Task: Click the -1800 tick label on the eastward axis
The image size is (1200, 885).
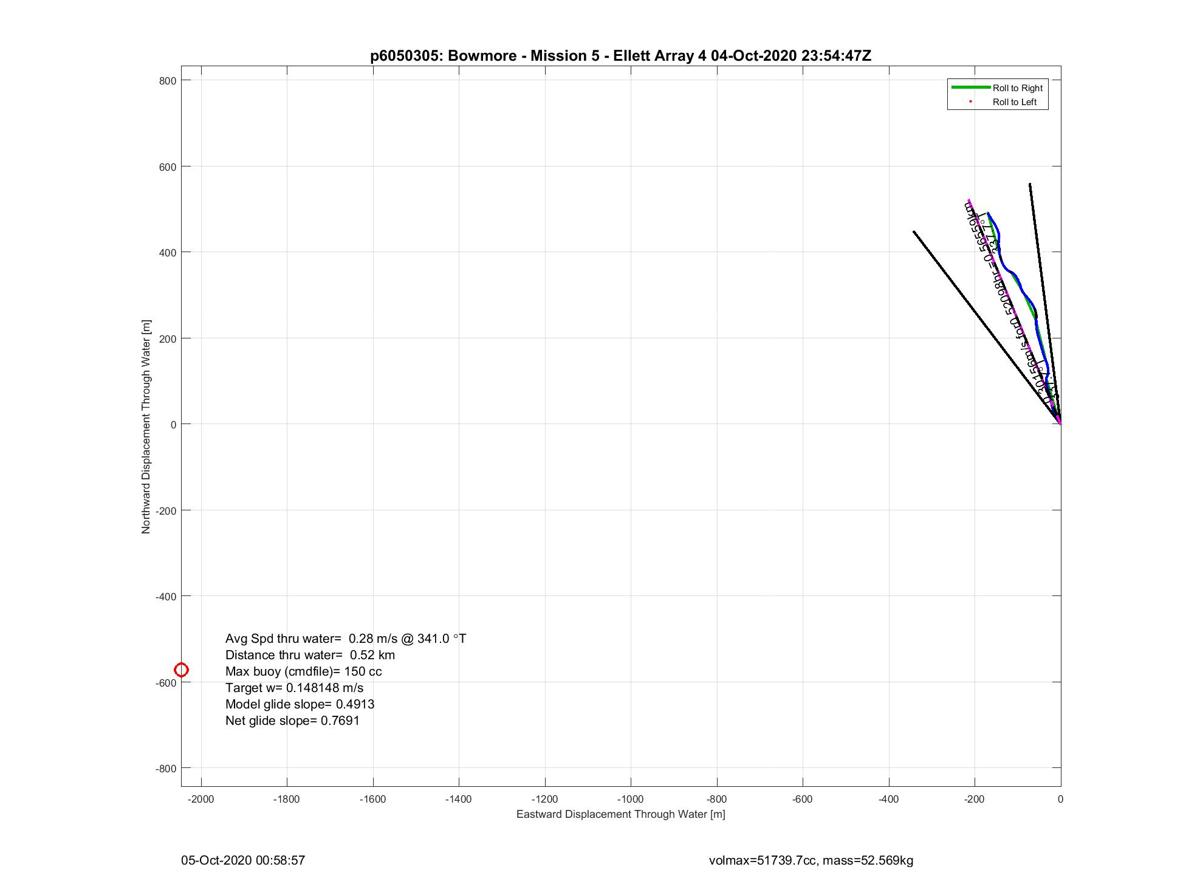Action: [x=287, y=800]
